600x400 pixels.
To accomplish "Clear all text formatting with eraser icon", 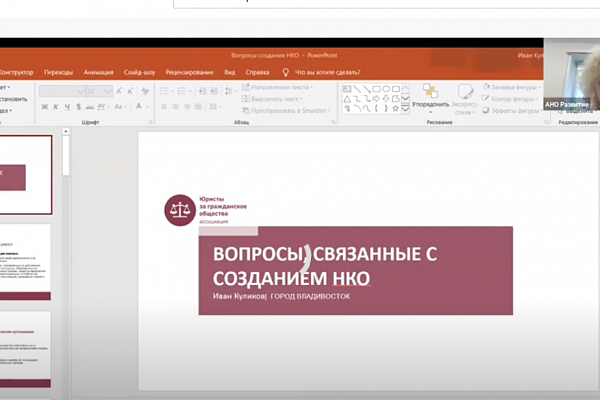I will [145, 91].
